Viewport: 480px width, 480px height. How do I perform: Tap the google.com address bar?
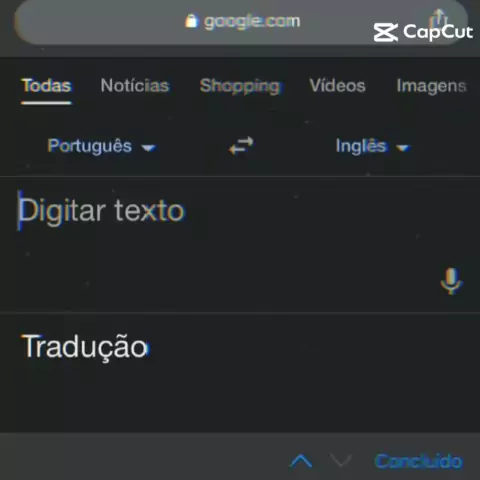click(241, 21)
